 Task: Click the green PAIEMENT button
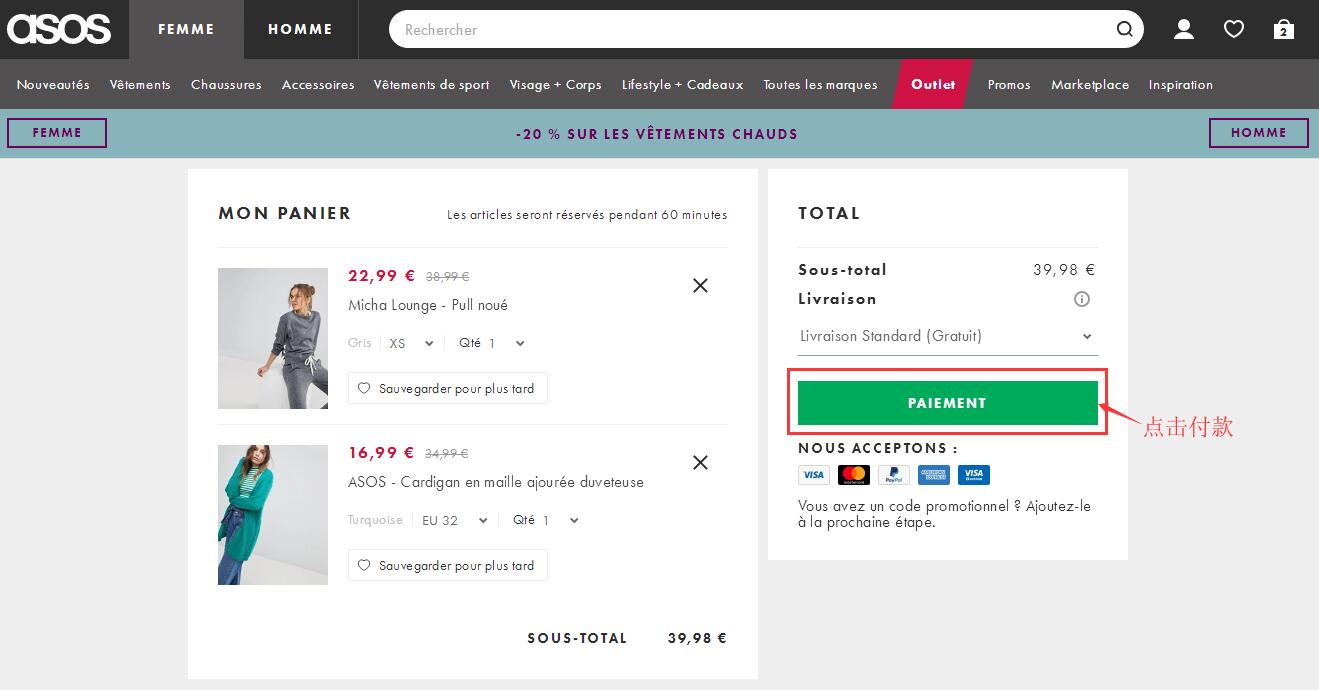(x=947, y=403)
